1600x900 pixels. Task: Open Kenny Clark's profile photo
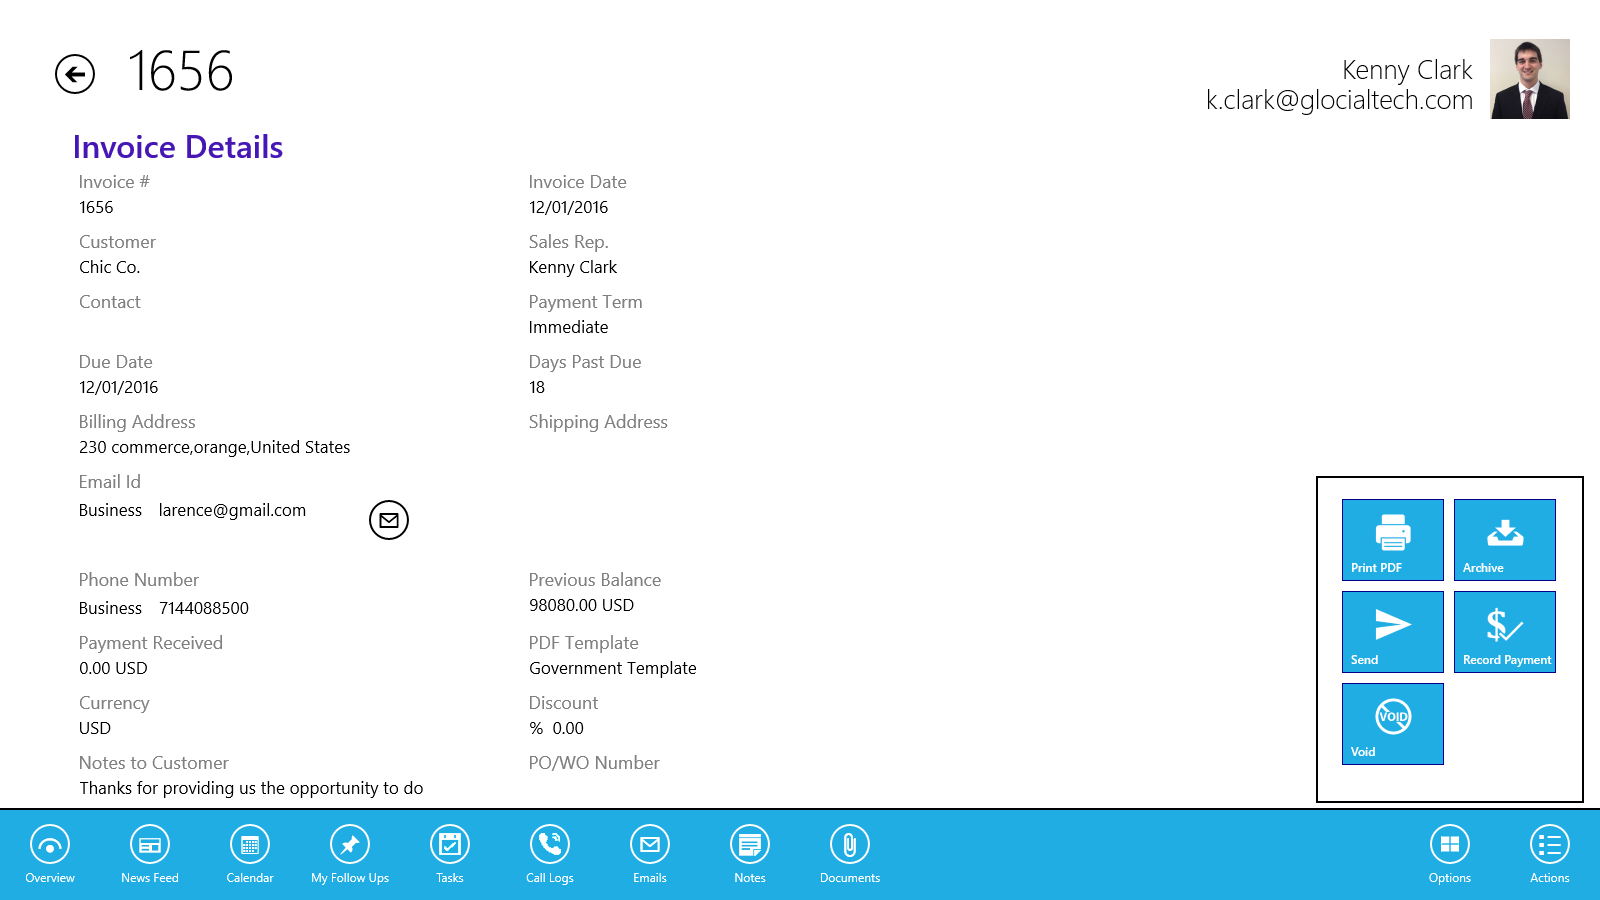tap(1529, 79)
